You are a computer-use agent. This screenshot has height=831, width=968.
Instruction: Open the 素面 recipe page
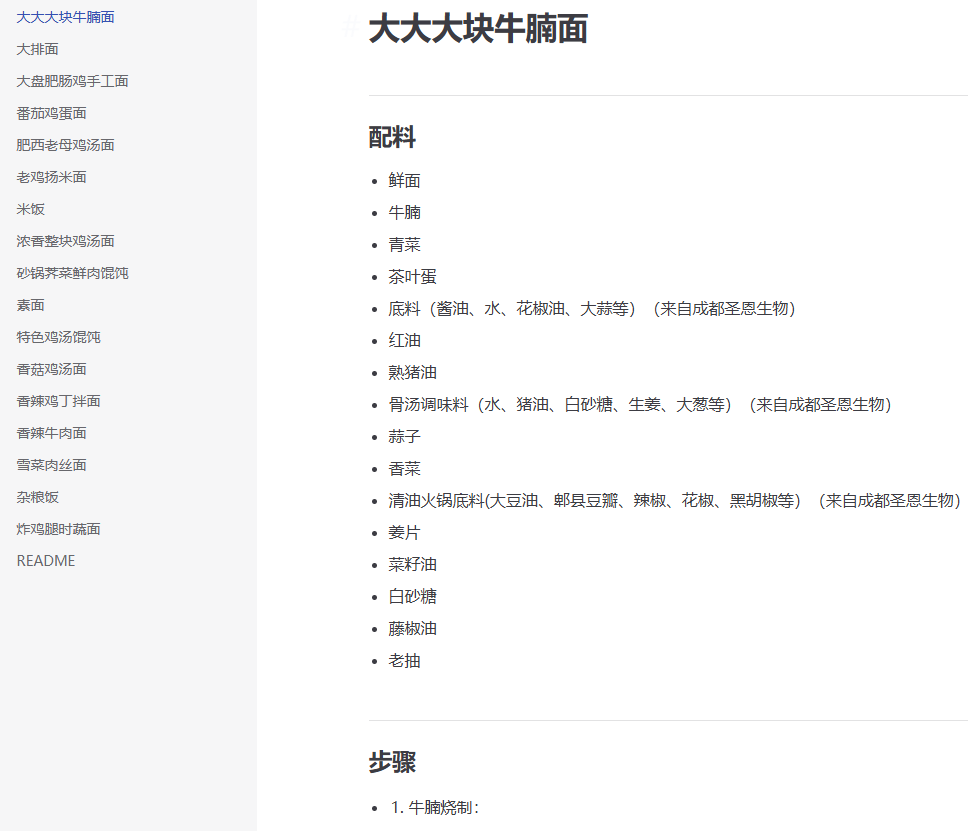(29, 304)
